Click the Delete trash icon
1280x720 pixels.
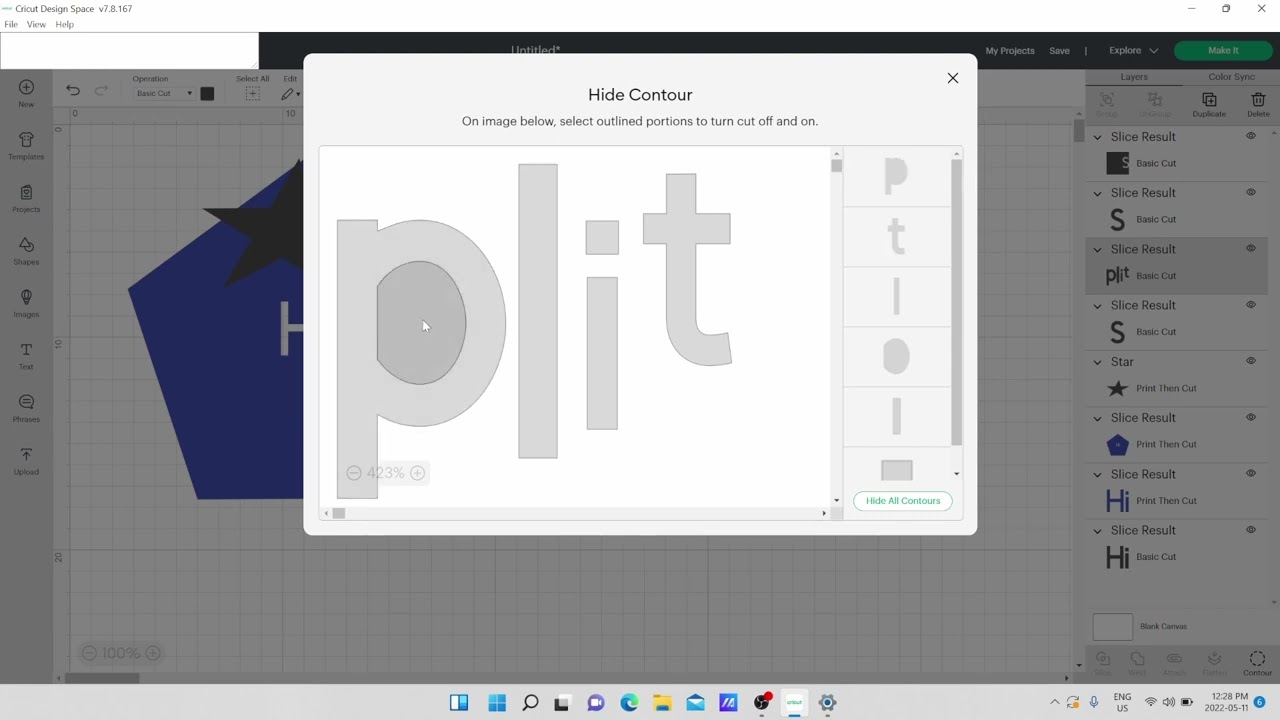(x=1258, y=100)
